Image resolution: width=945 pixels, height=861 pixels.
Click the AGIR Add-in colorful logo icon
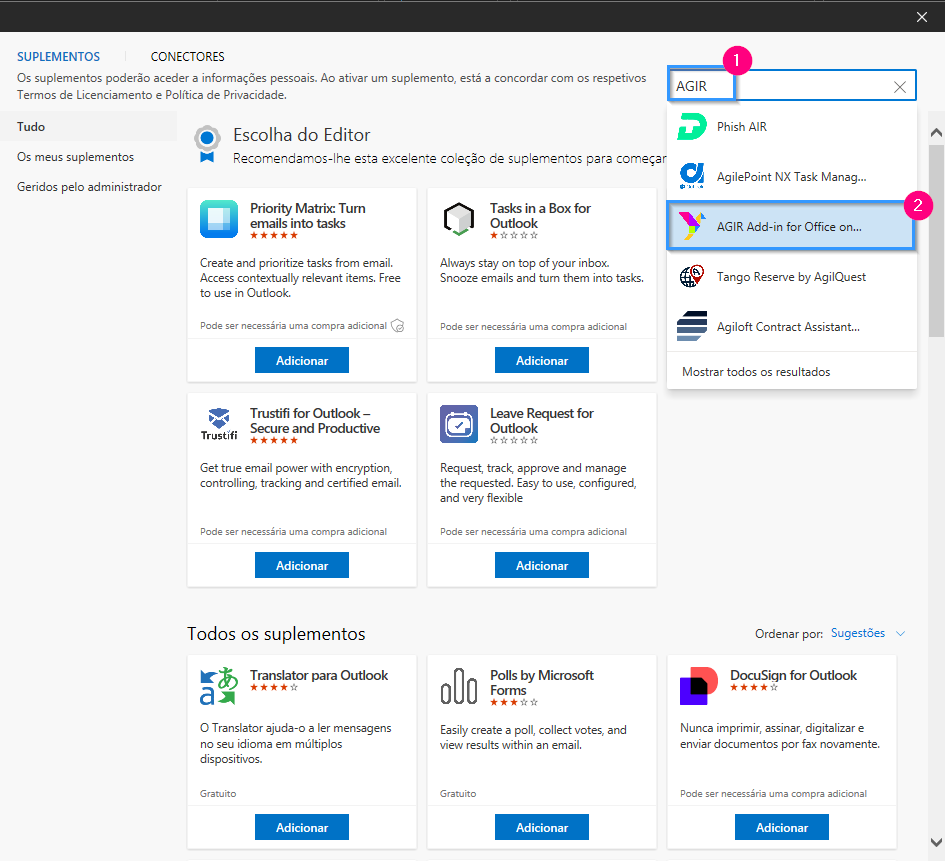(x=691, y=226)
